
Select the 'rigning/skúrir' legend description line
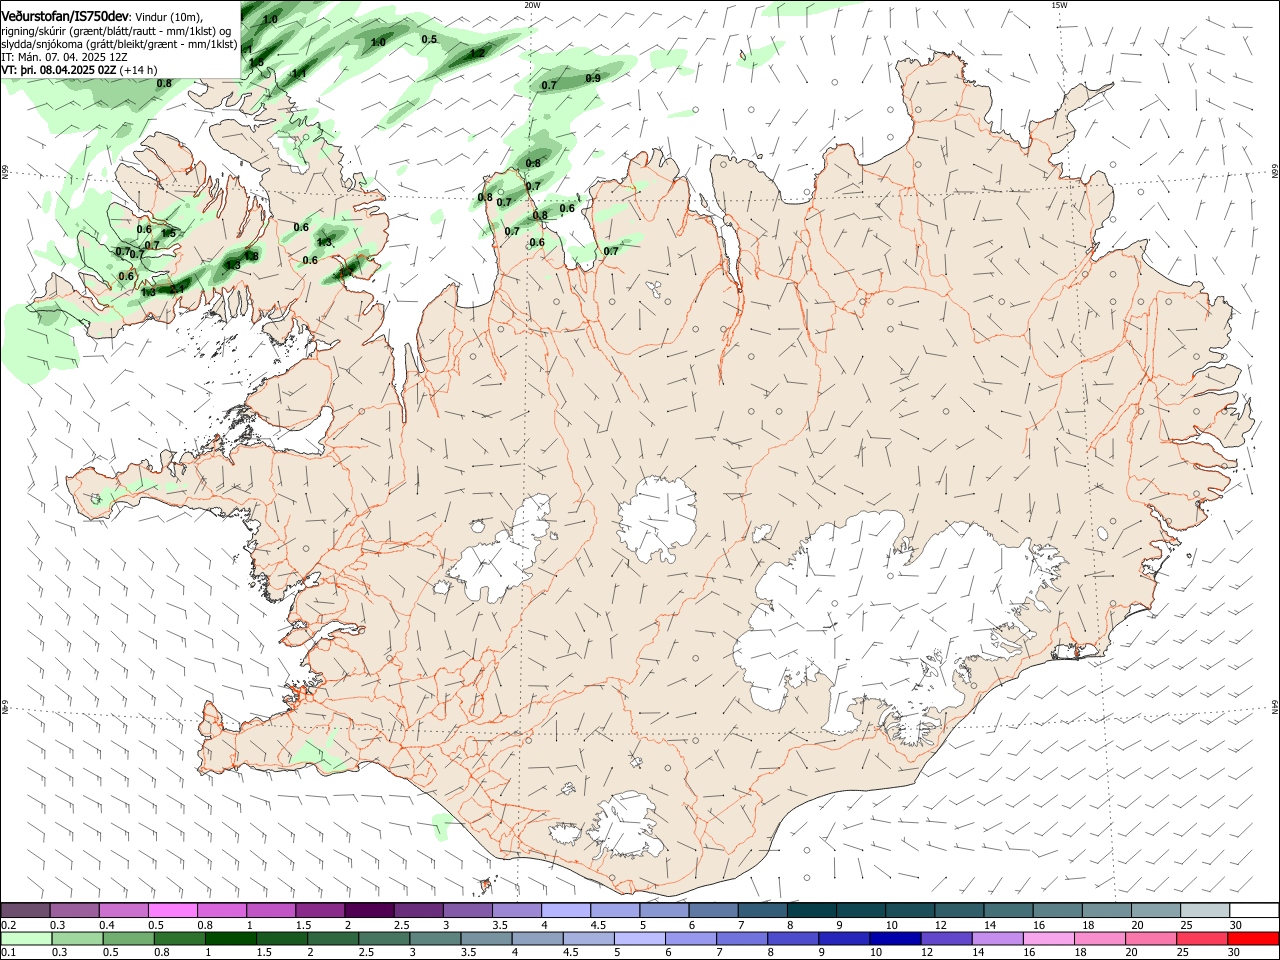[118, 31]
